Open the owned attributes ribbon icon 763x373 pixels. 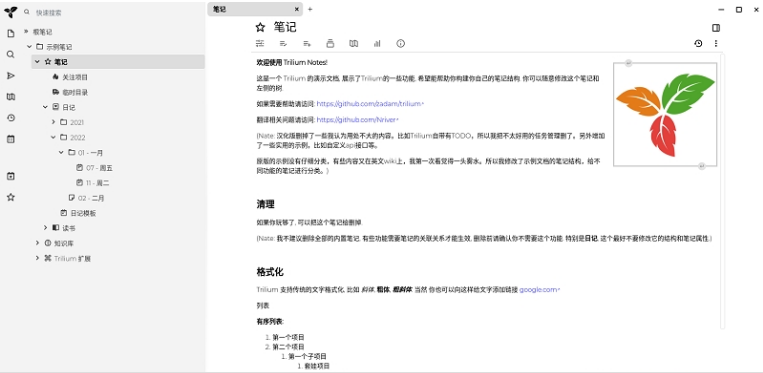[283, 43]
